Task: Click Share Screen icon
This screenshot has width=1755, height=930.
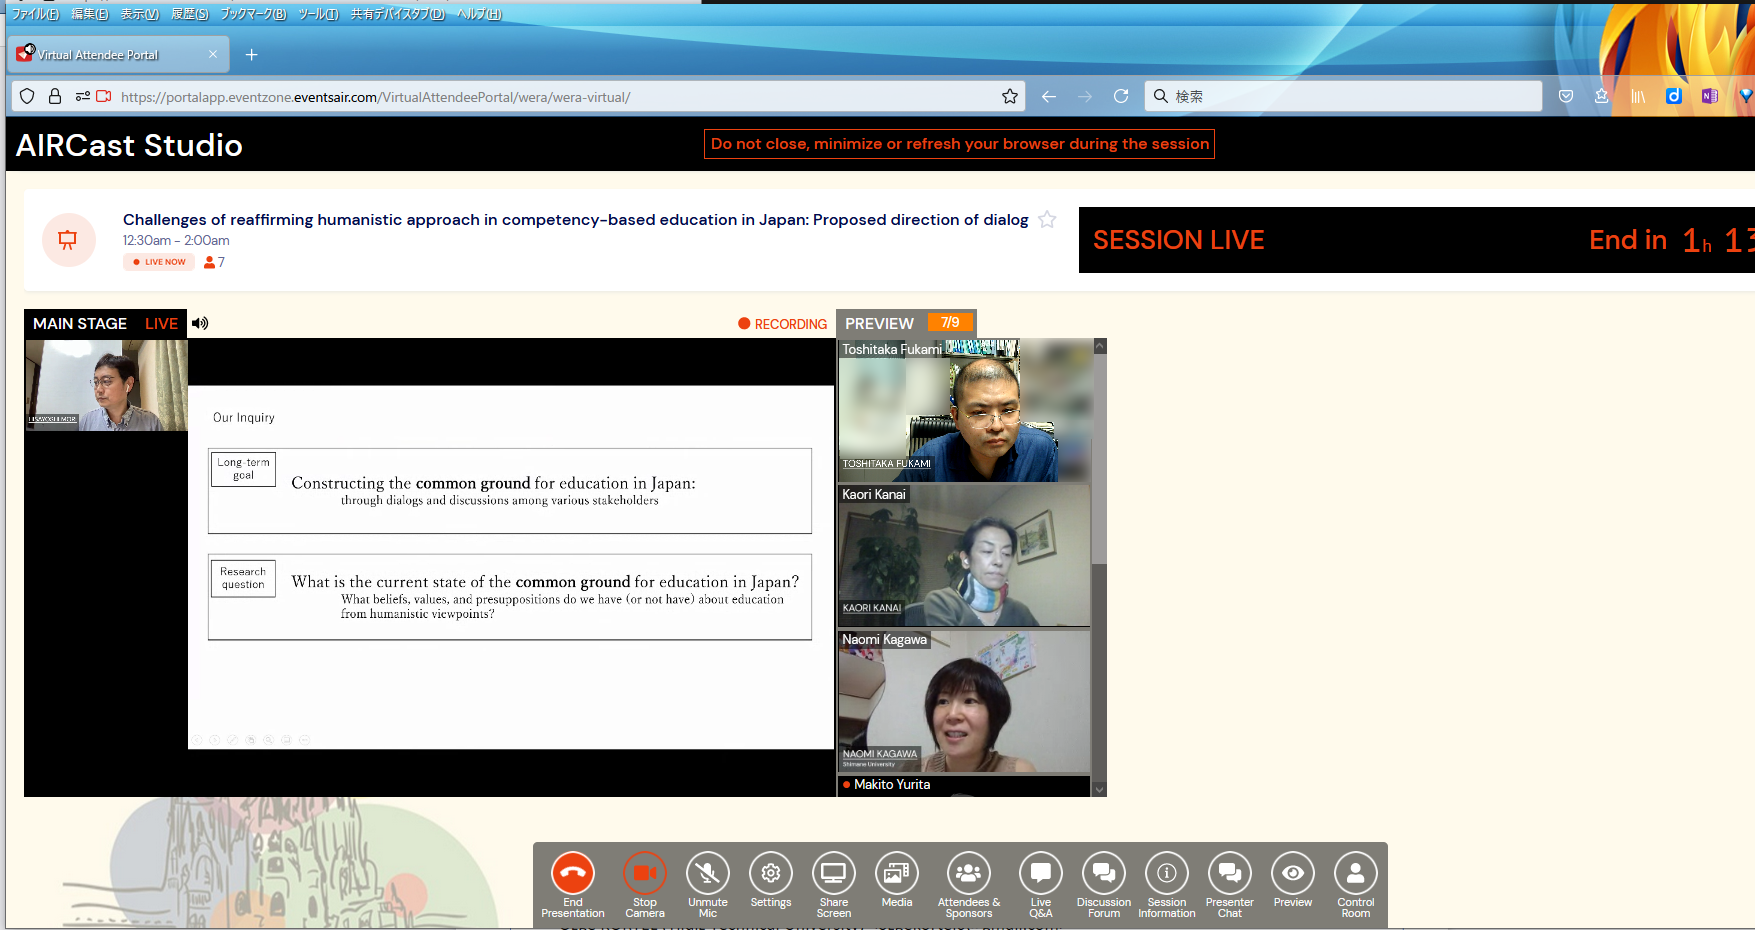Action: [833, 874]
